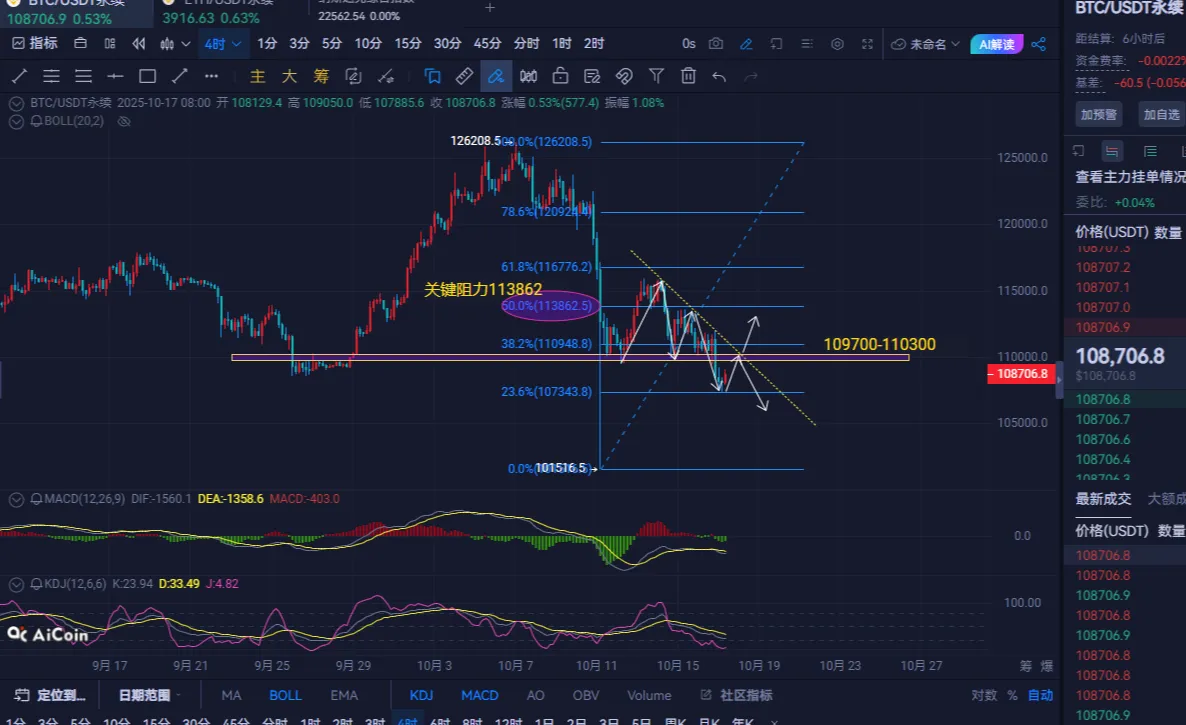
Task: Click the 定位到 locate button
Action: tap(50, 696)
